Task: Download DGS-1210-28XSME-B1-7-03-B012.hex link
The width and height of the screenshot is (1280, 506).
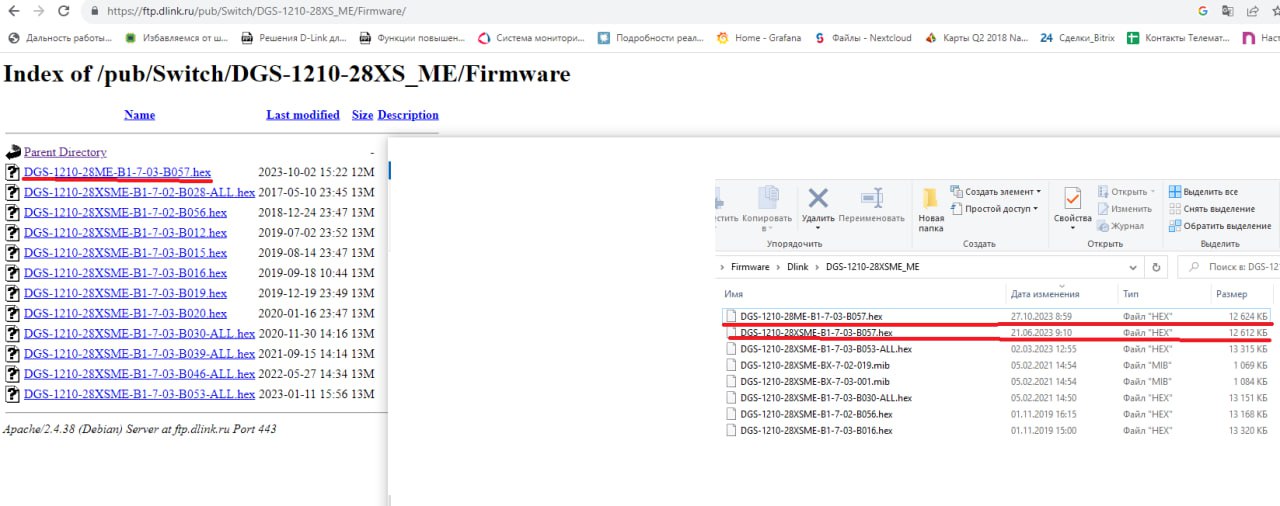Action: [125, 232]
